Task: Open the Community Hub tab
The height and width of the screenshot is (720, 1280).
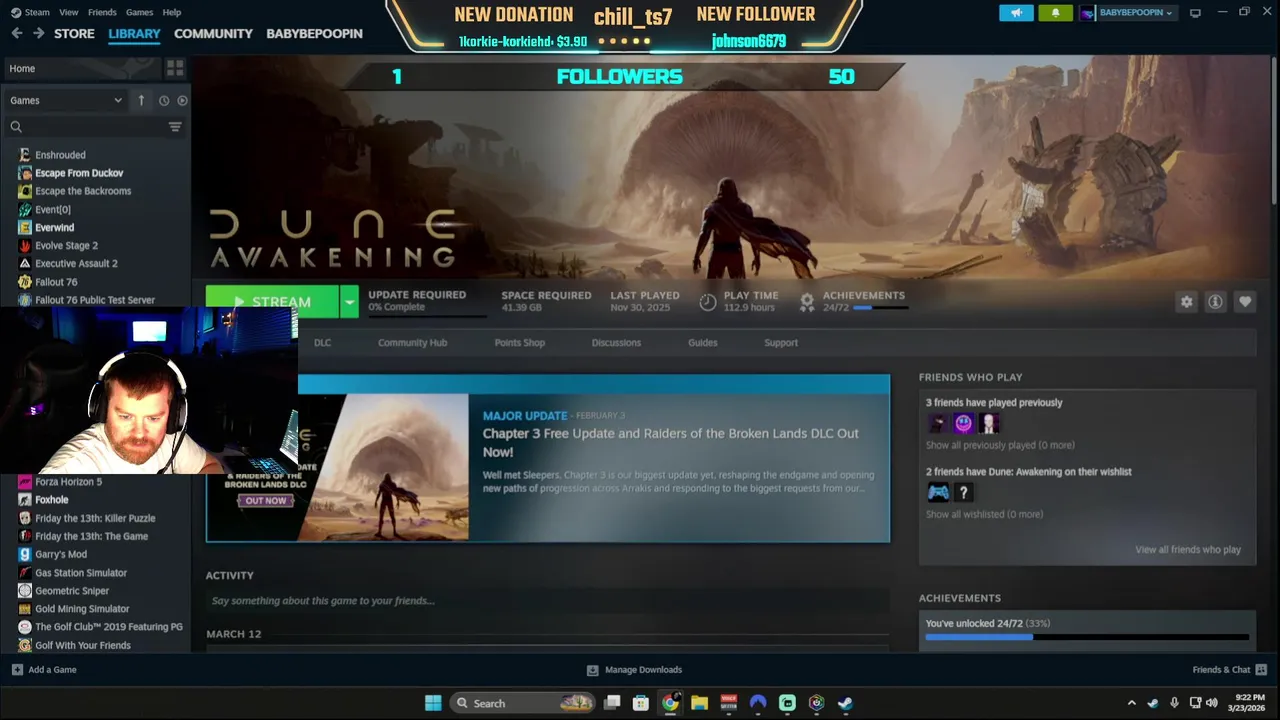Action: point(412,342)
